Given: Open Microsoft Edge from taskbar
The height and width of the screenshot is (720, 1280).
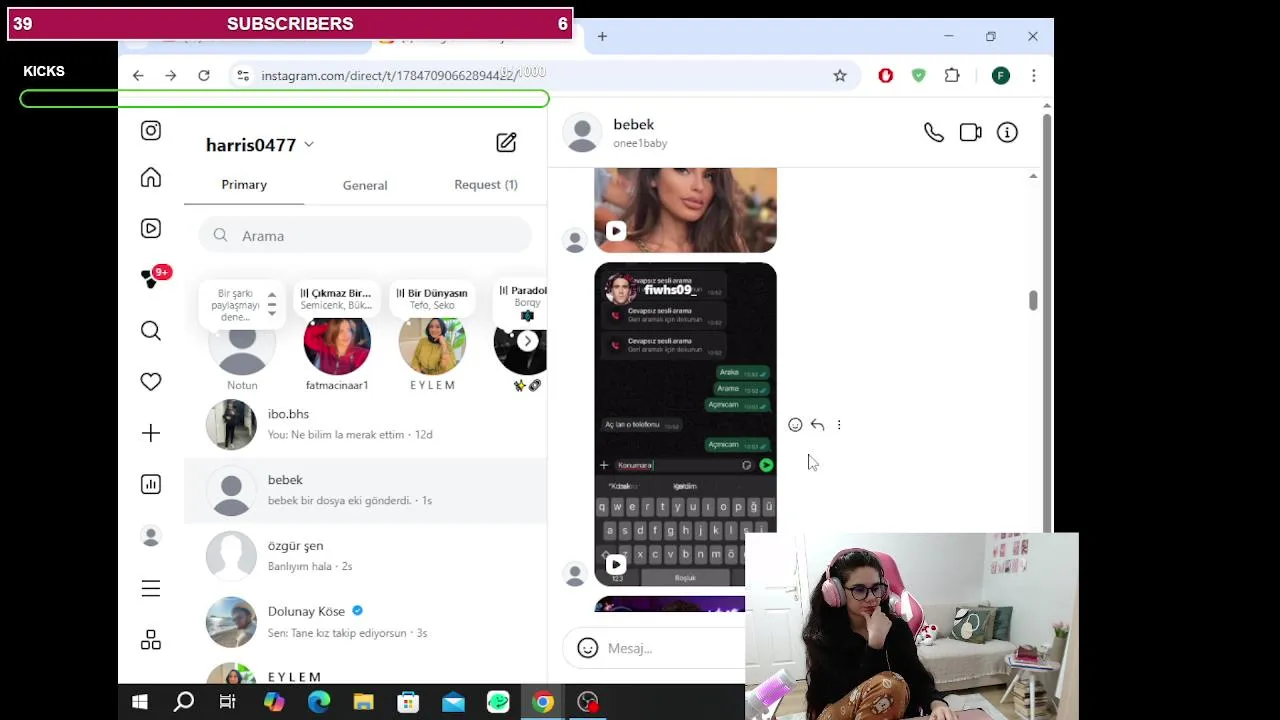Looking at the screenshot, I should coord(318,702).
